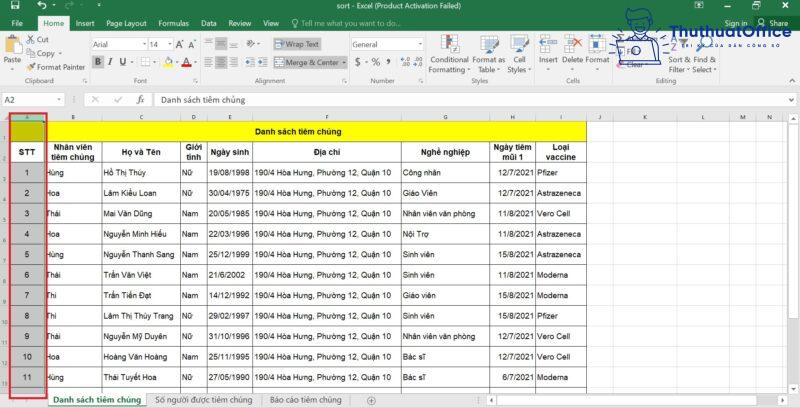Open Conditional Formatting
Image resolution: width=800 pixels, height=408 pixels.
[x=449, y=55]
